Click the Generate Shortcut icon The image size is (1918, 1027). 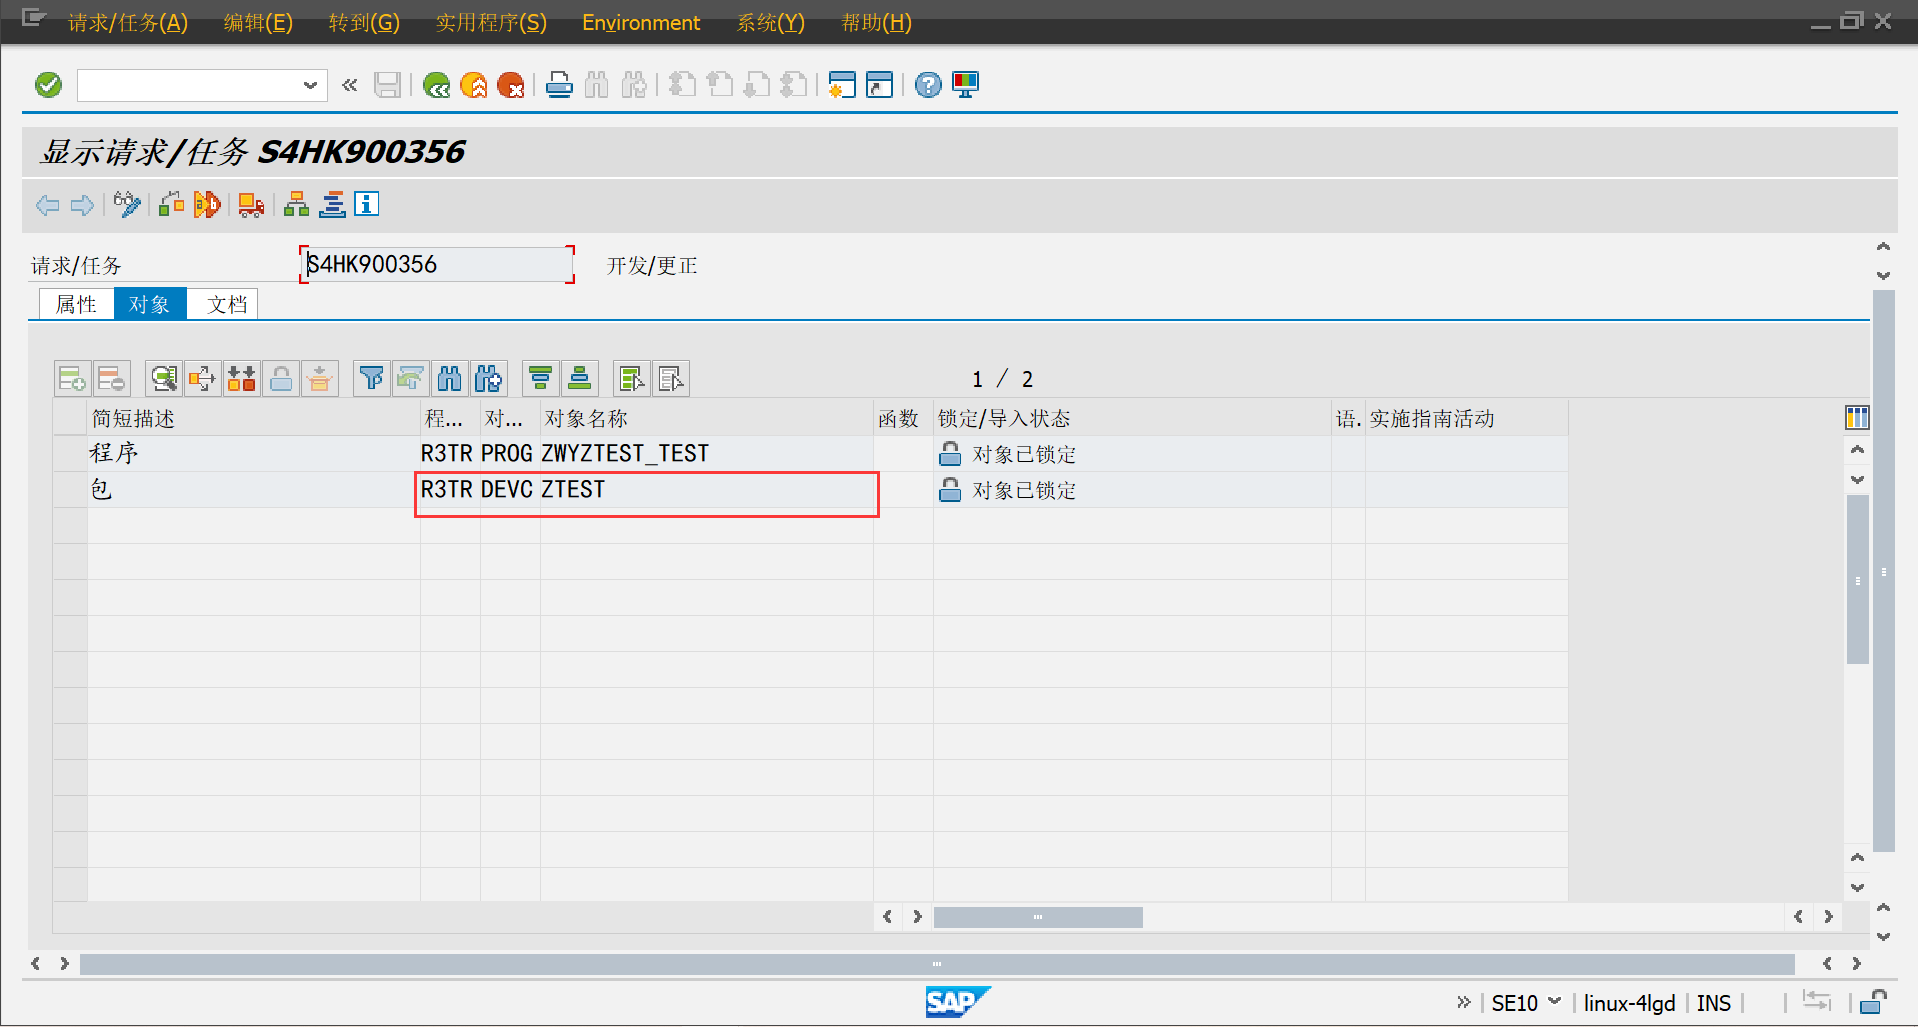tap(879, 86)
